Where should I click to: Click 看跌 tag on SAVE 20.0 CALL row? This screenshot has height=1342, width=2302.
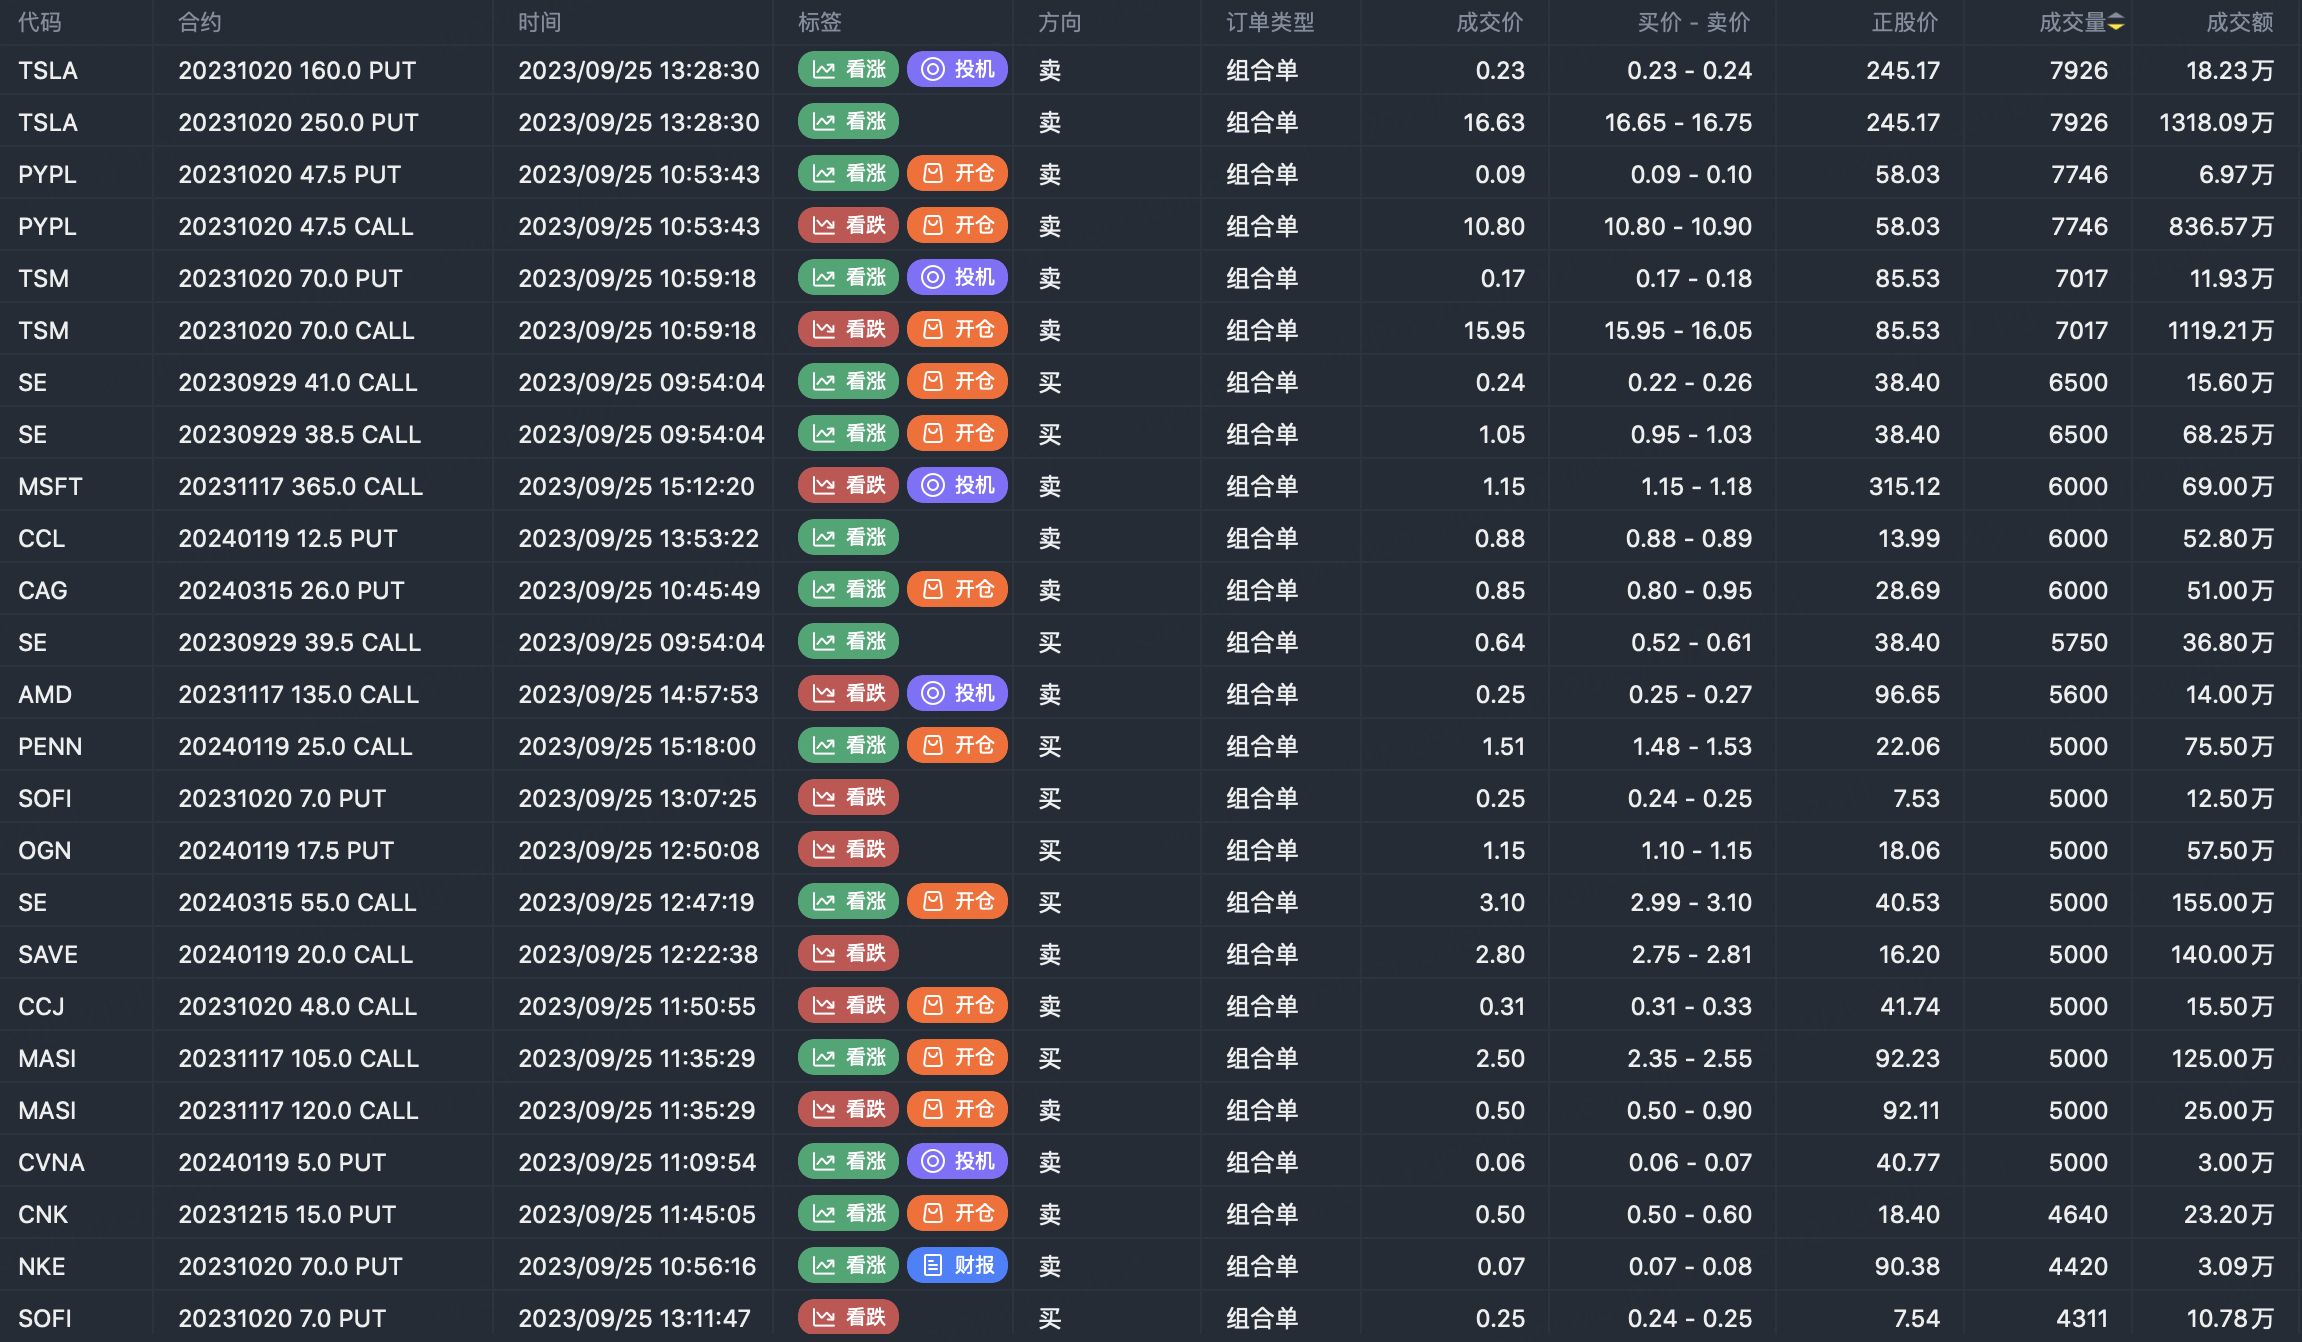coord(849,953)
